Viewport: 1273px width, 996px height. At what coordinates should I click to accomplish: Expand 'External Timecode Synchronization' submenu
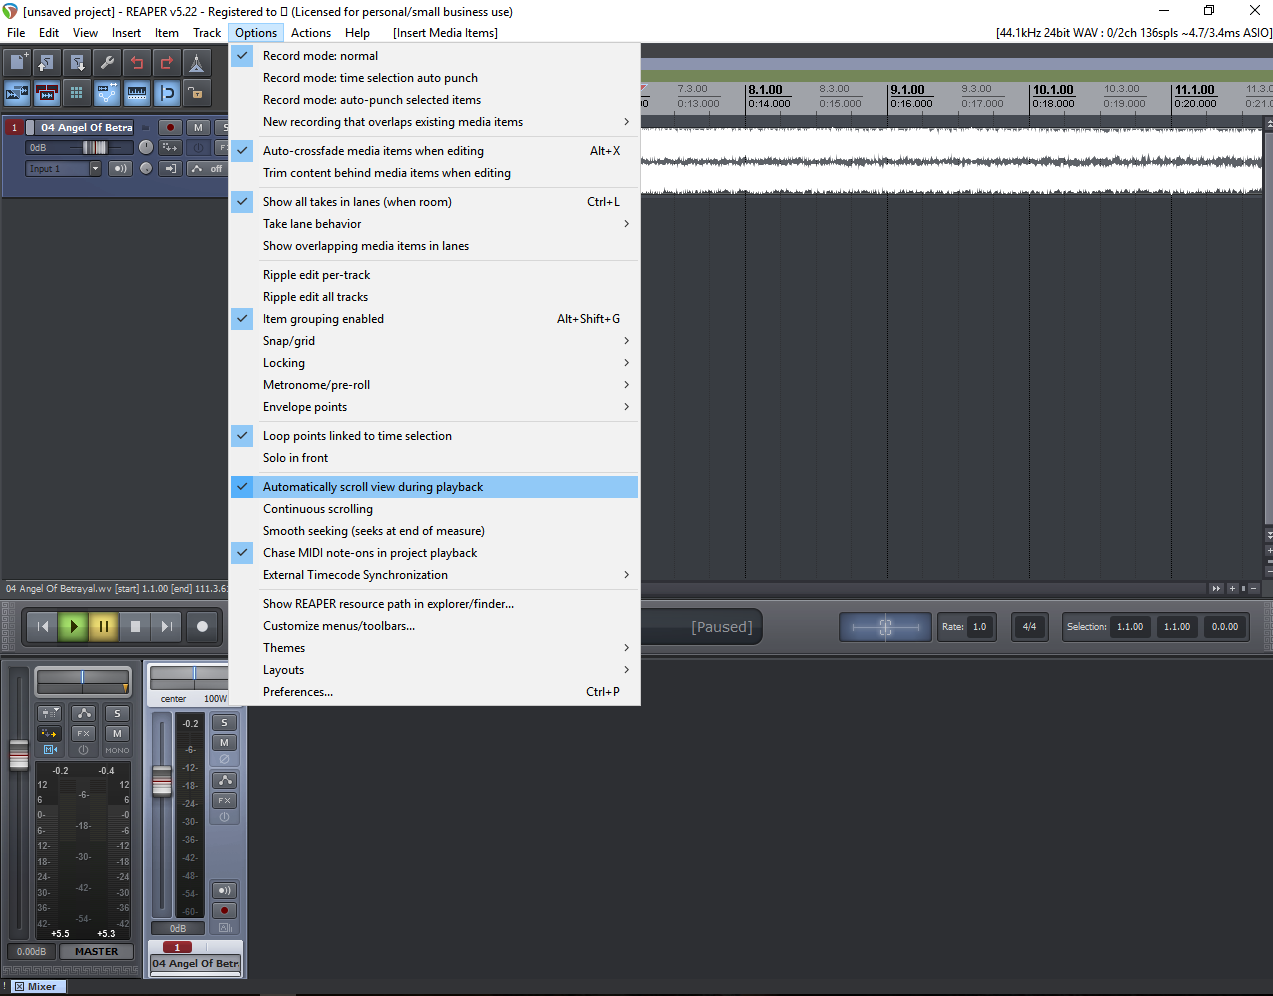434,575
